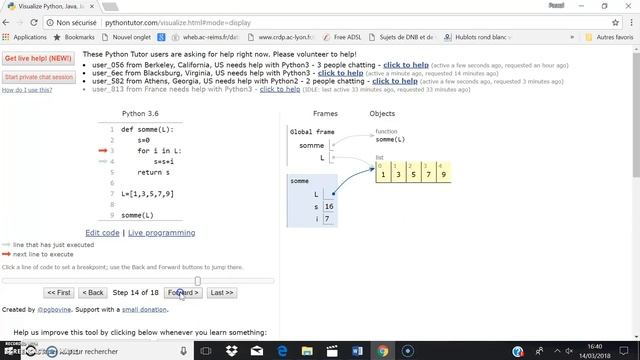Open the Applications bookmarks shortcut
Viewport: 640px width, 360px height.
click(24, 37)
